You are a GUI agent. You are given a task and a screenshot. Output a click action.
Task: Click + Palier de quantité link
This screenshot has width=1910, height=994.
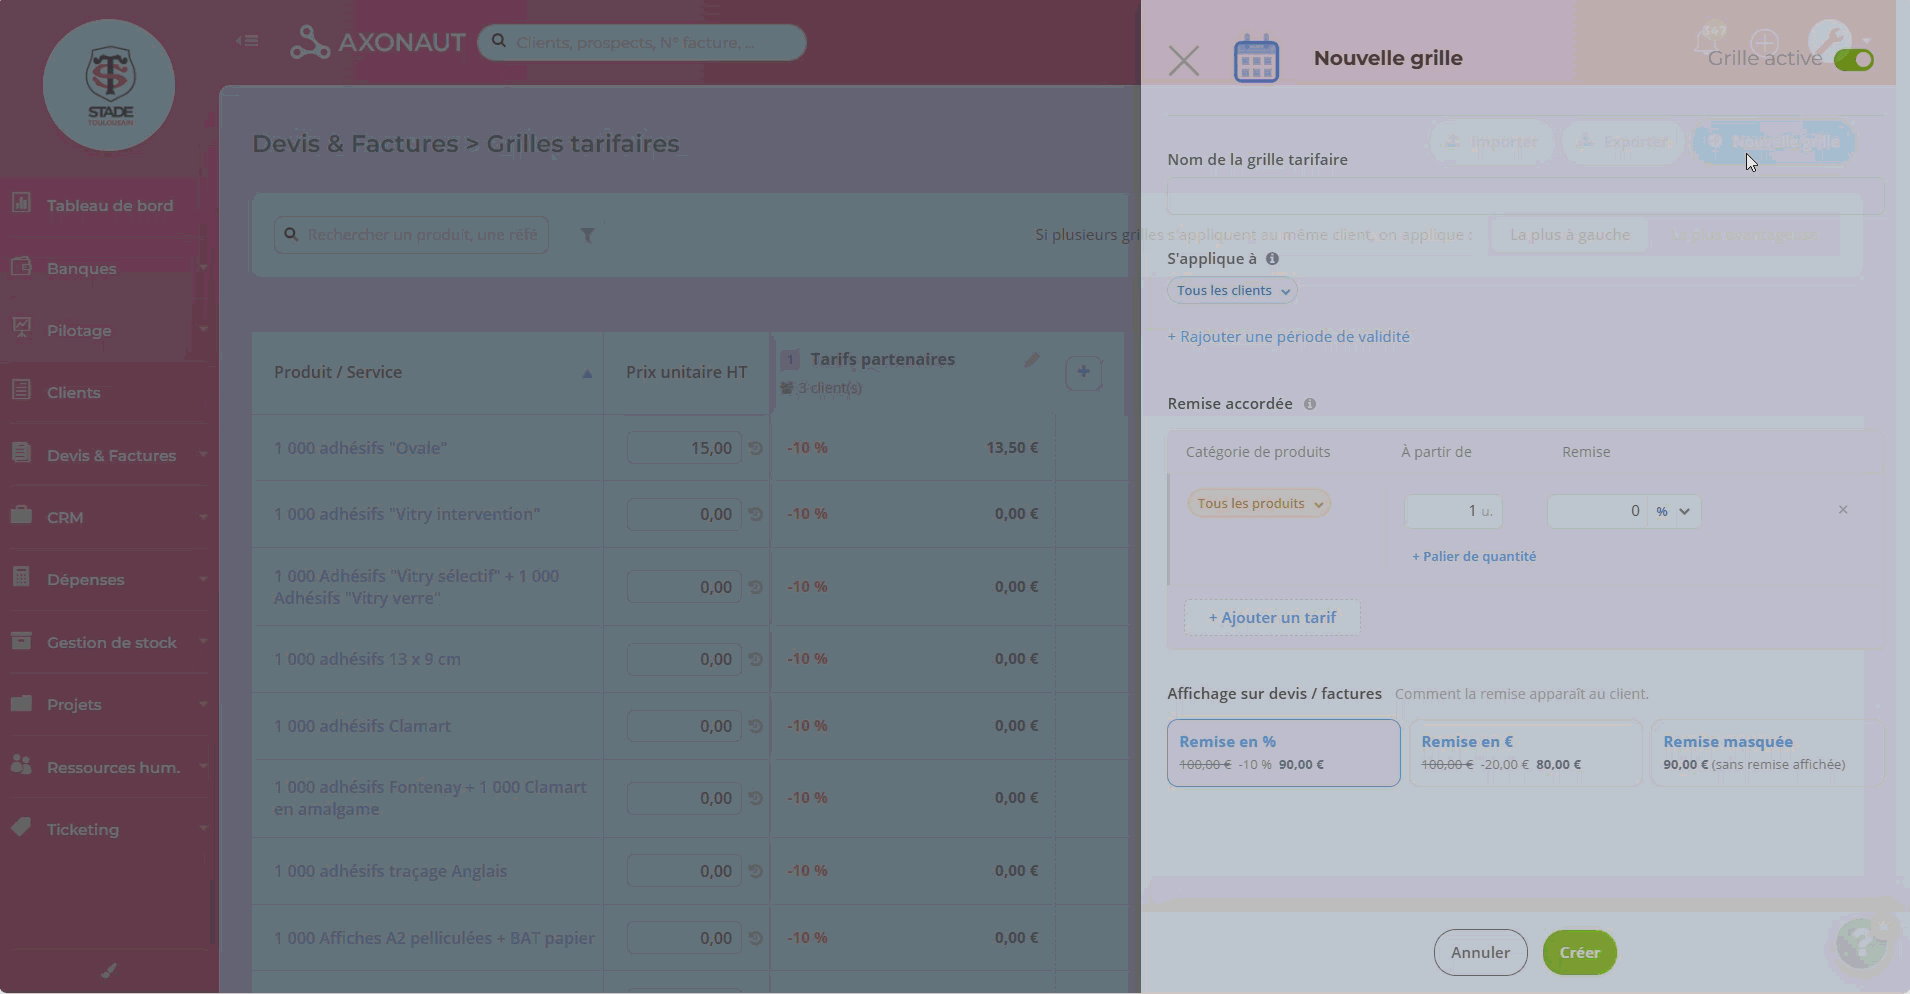(x=1474, y=557)
